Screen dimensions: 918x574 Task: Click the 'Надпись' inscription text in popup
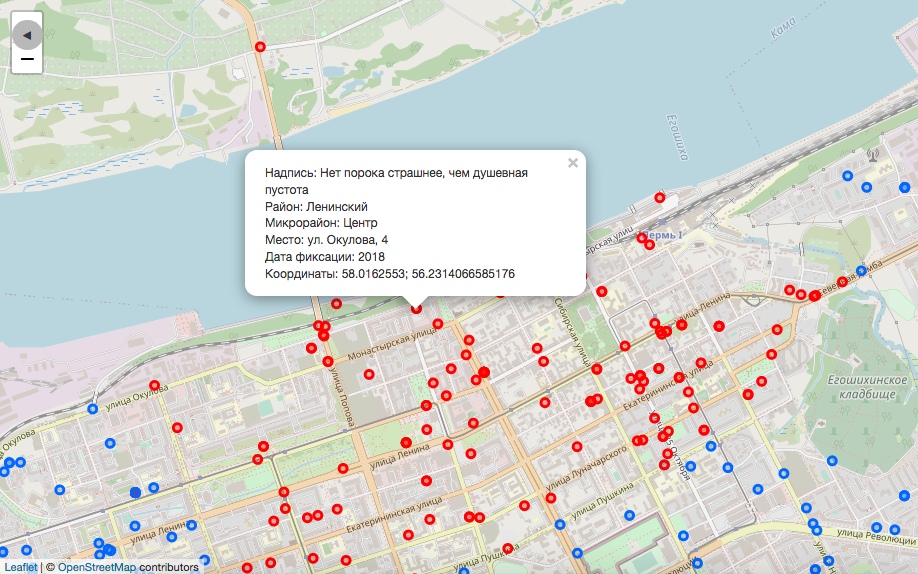click(395, 173)
